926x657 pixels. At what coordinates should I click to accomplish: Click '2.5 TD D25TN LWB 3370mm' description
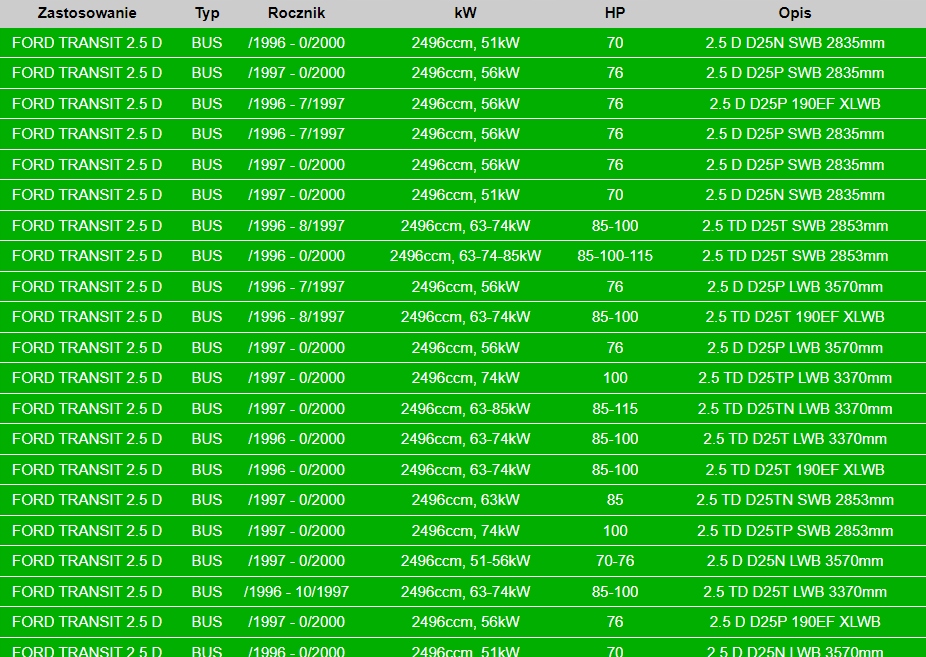point(795,408)
